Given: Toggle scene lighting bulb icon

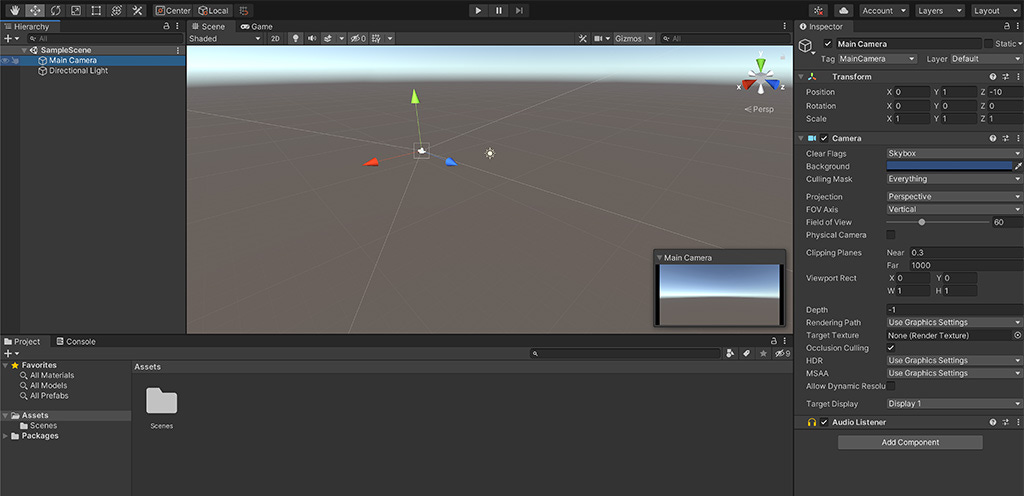Looking at the screenshot, I should click(295, 39).
